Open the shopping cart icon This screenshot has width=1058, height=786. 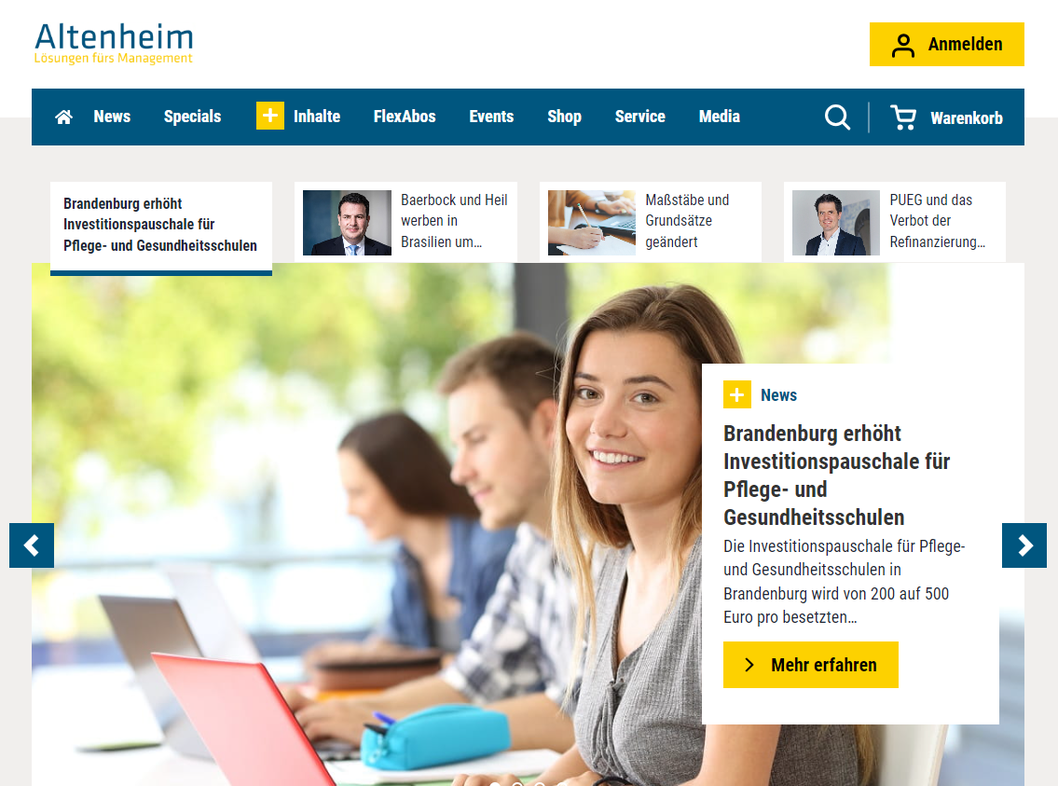pos(903,117)
